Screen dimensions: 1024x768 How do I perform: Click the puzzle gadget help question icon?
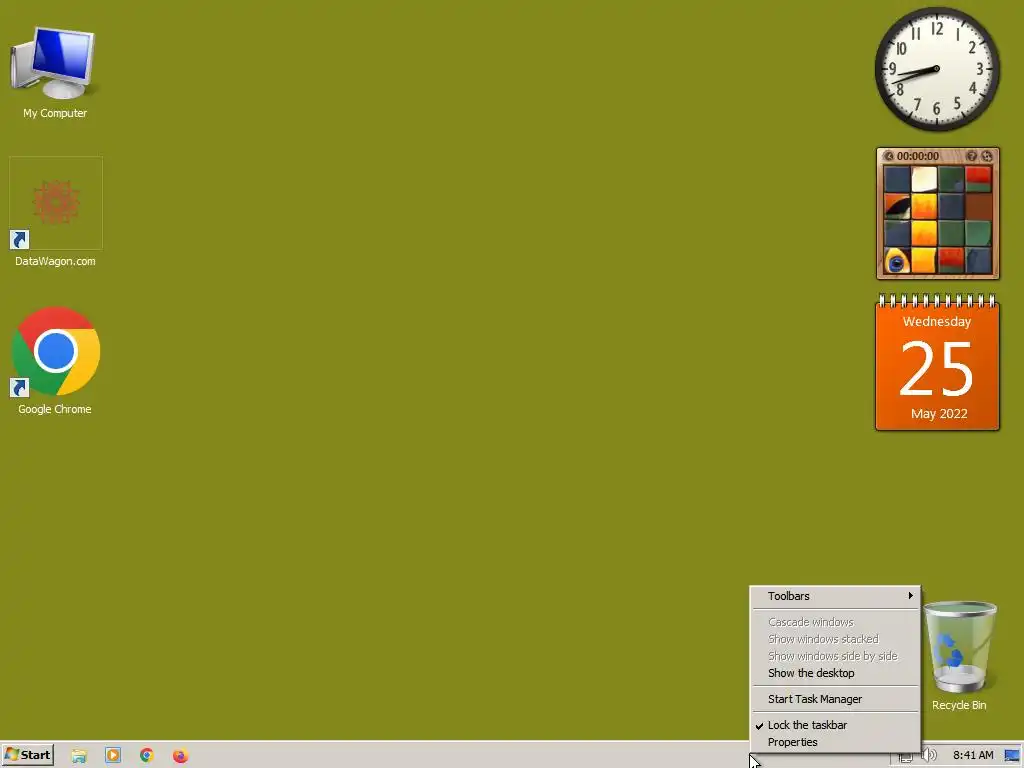tap(972, 156)
